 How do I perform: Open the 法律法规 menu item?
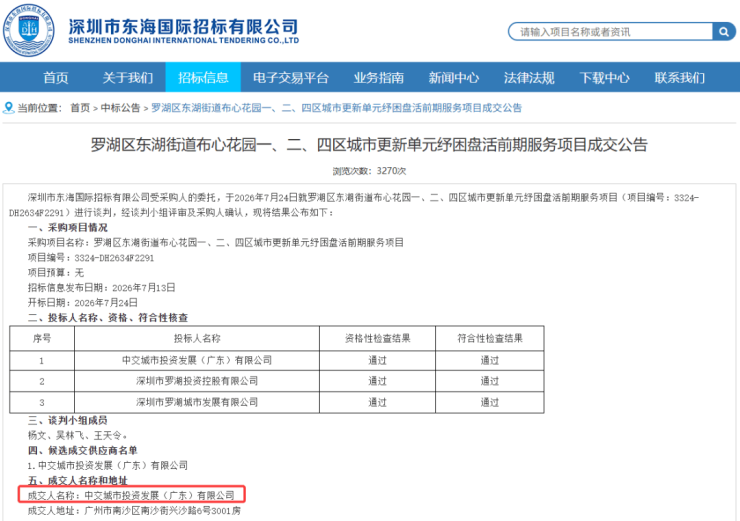pyautogui.click(x=529, y=77)
